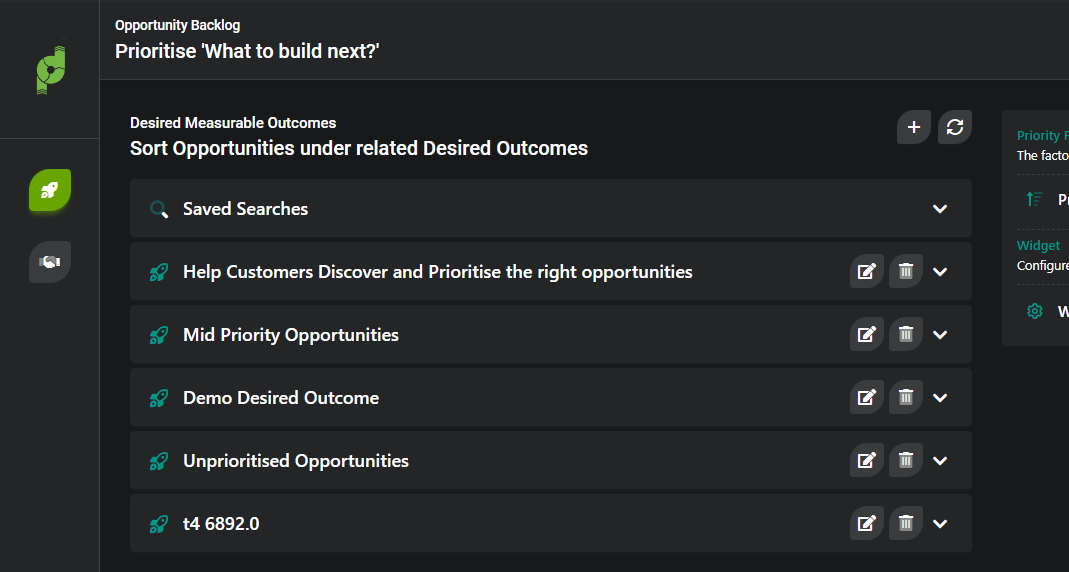1069x572 pixels.
Task: Click the app logo at top left
Action: coord(50,70)
